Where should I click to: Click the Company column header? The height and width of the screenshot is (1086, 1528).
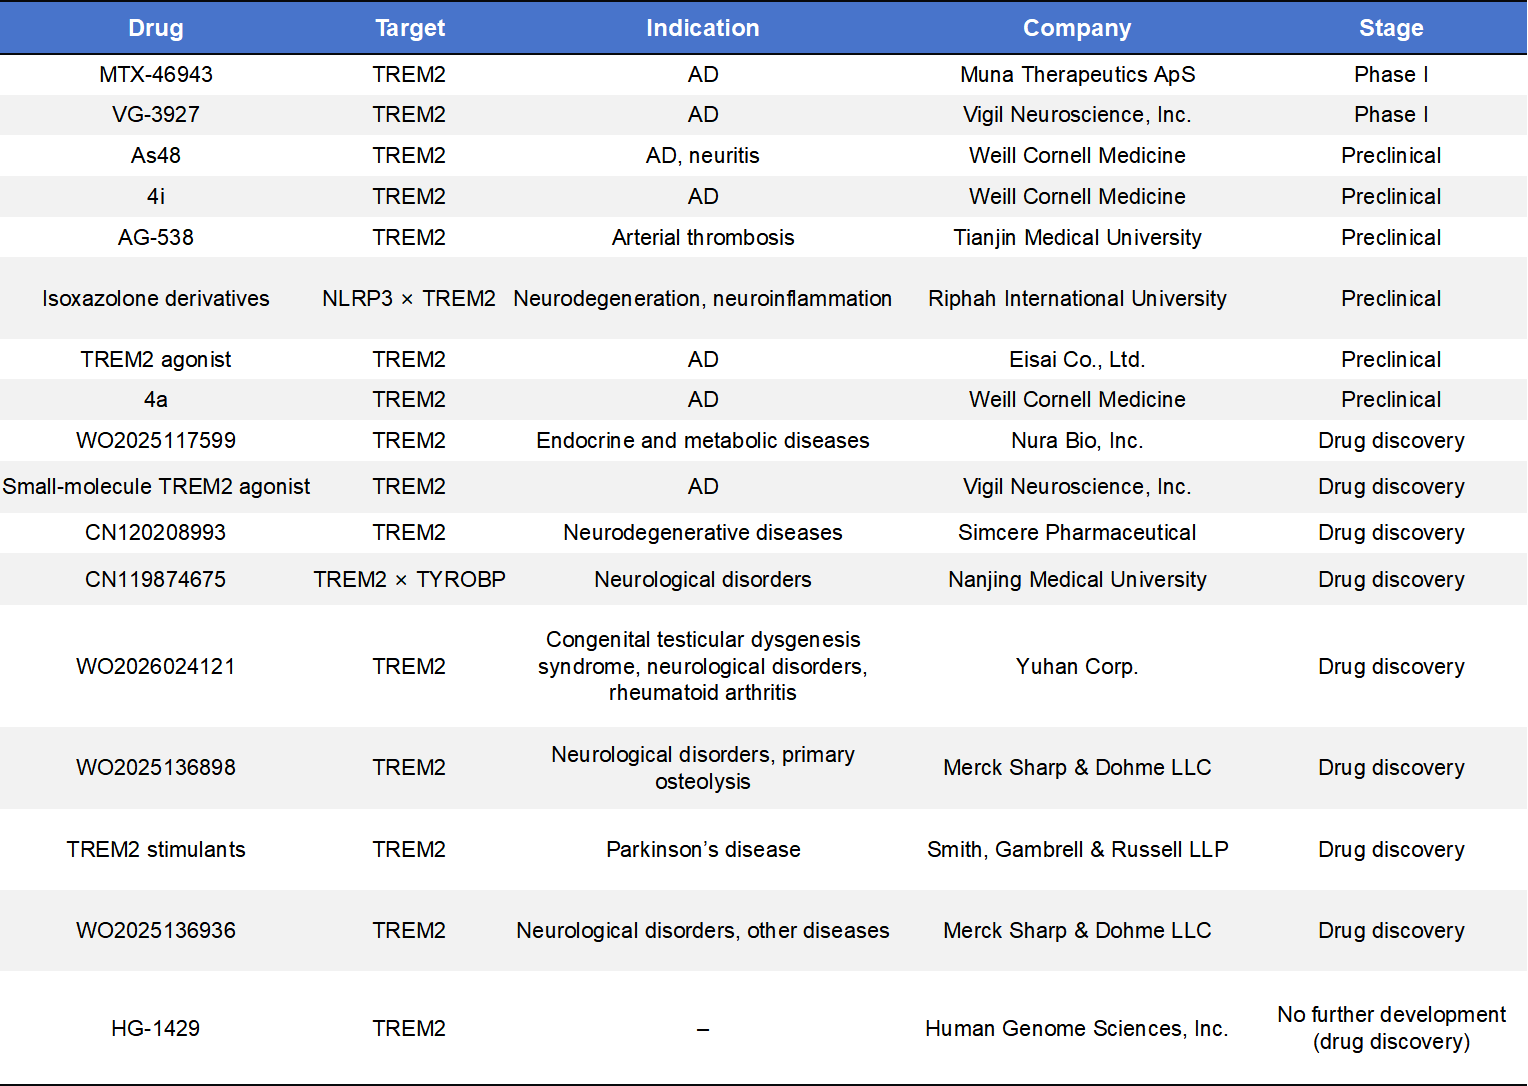point(1077,28)
